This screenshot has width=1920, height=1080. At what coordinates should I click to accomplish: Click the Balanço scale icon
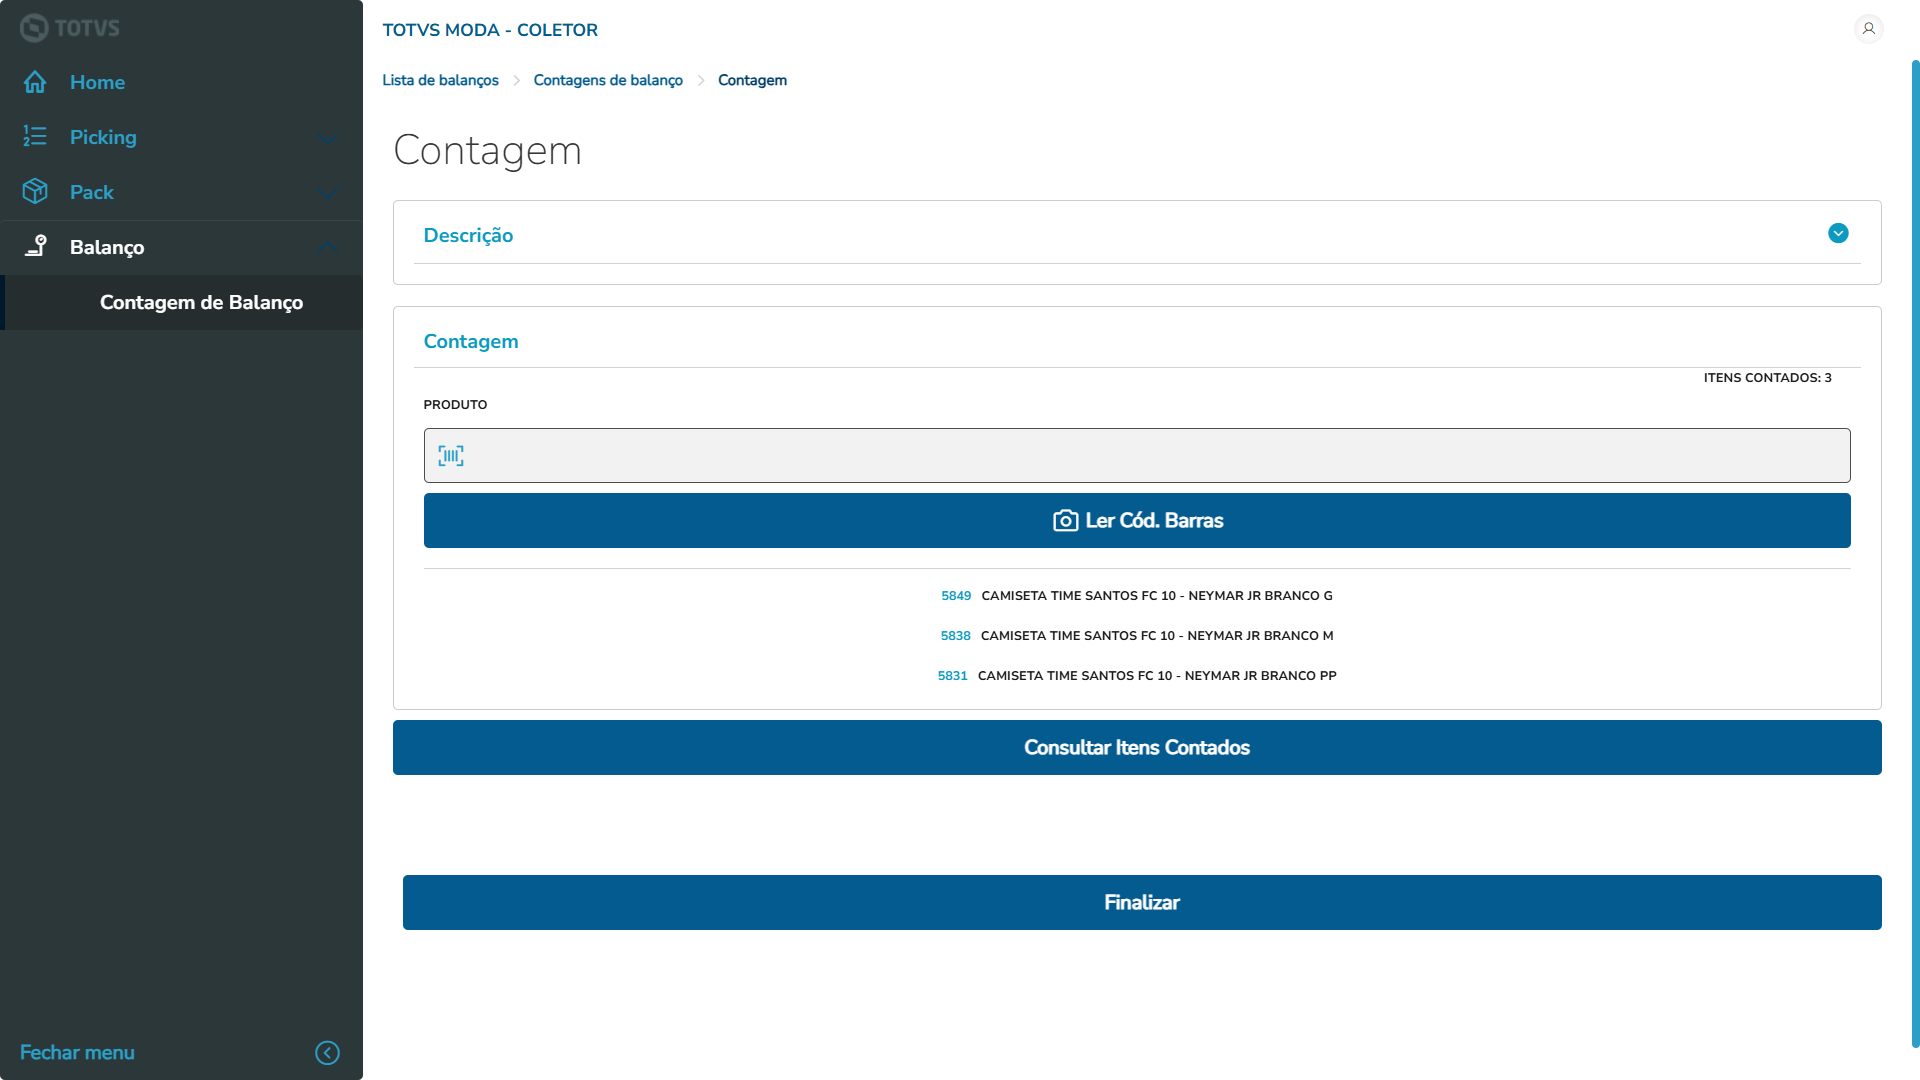tap(35, 246)
